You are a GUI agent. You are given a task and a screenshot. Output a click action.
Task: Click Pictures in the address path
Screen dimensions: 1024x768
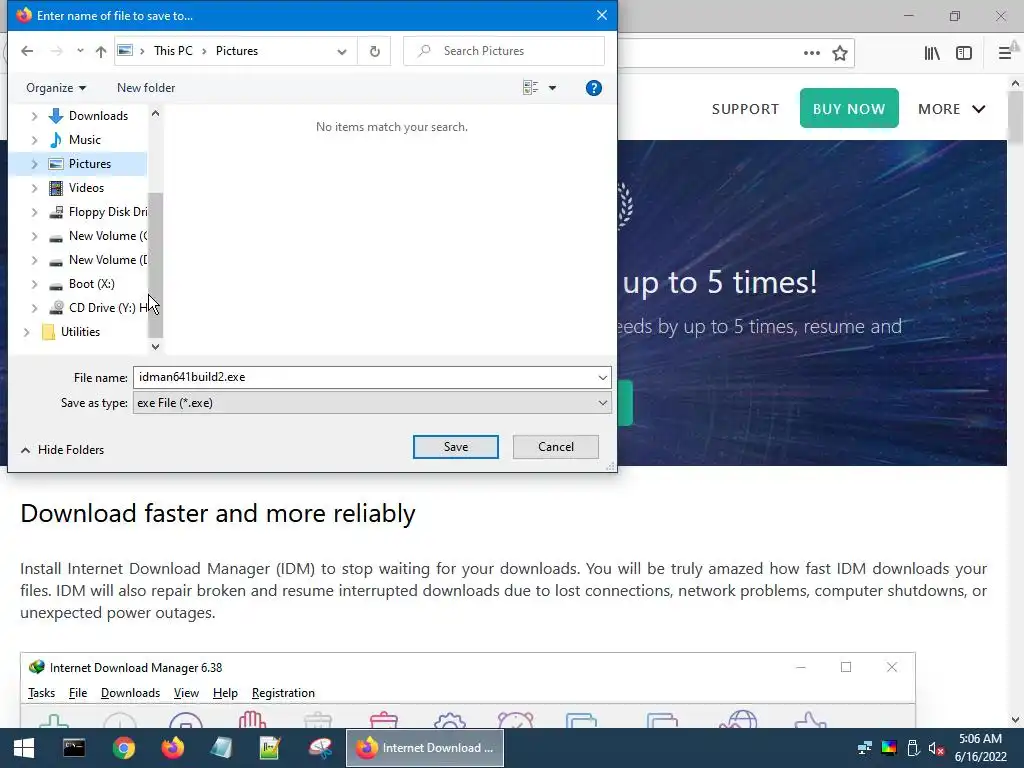coord(236,51)
